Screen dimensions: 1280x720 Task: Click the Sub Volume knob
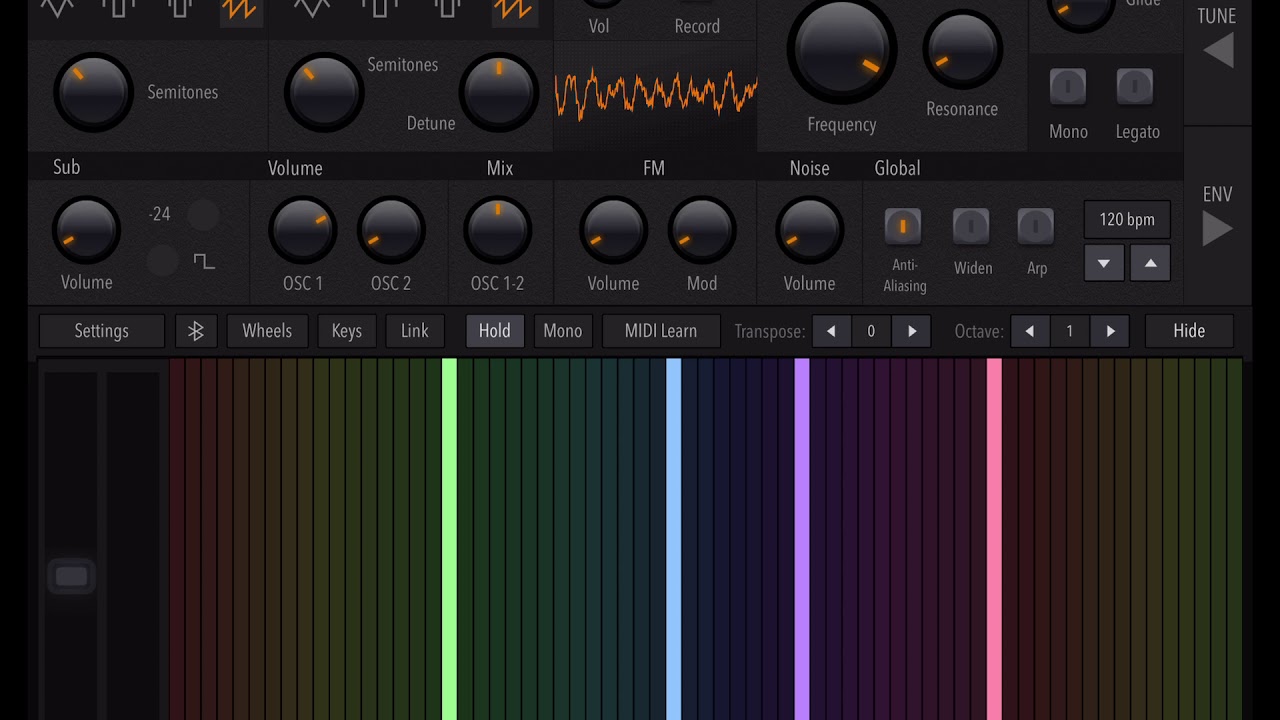(86, 231)
